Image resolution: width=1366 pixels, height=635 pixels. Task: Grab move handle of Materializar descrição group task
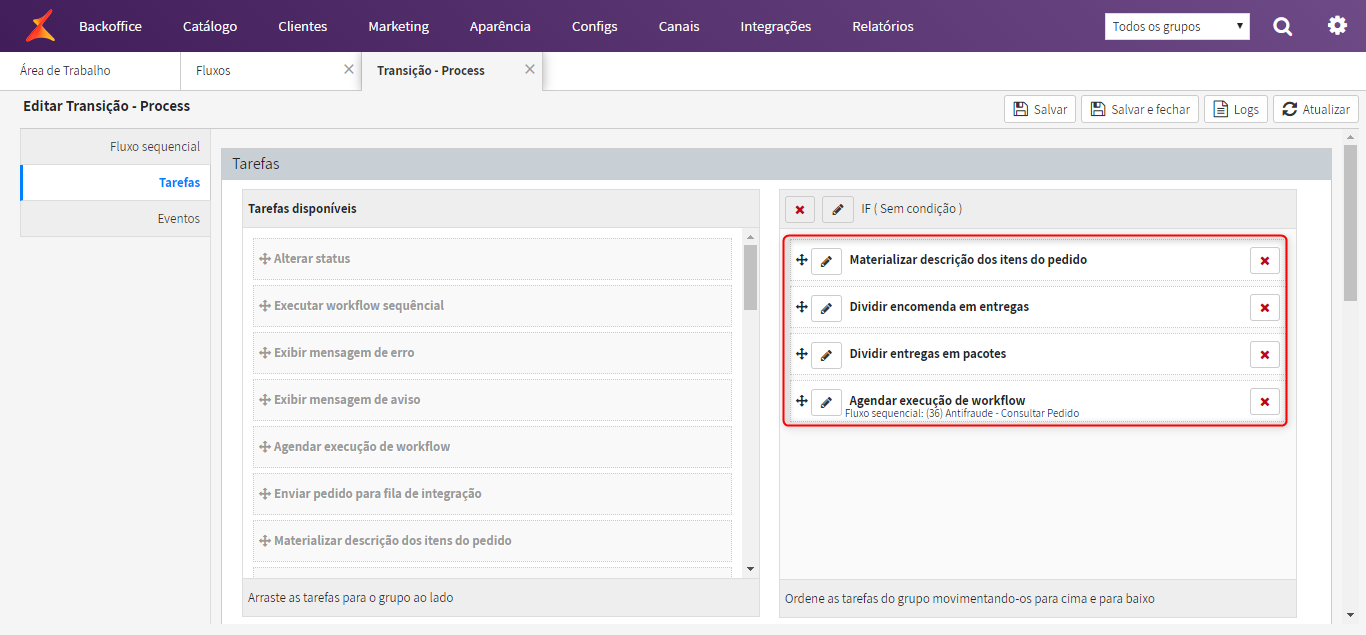click(x=801, y=260)
